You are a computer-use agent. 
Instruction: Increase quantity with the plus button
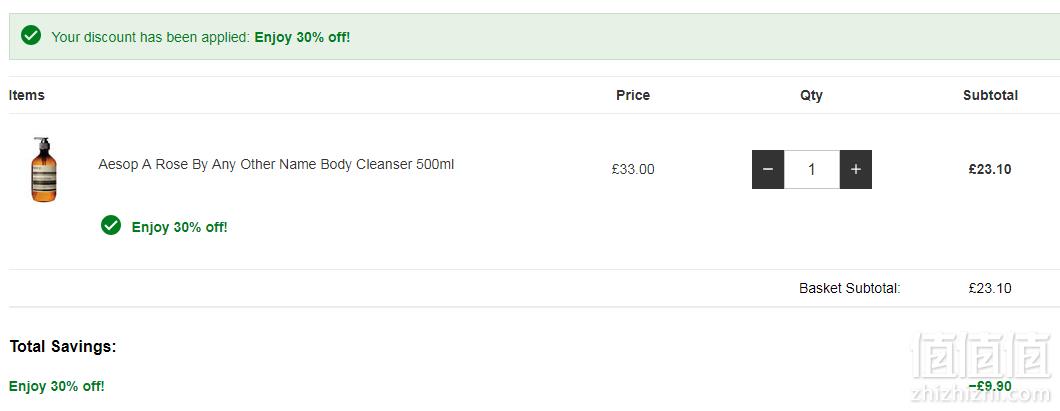tap(856, 170)
